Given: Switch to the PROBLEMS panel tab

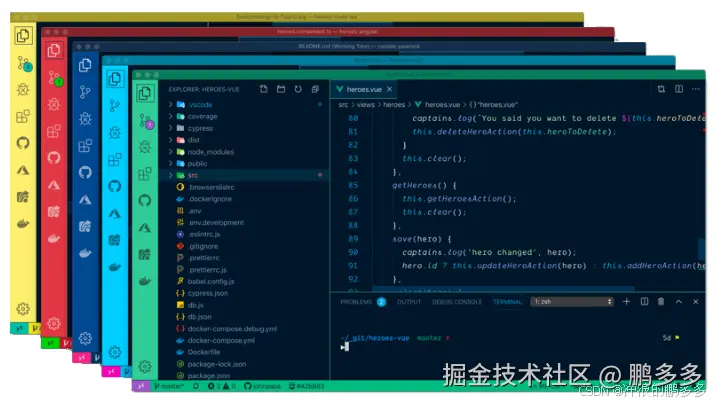Looking at the screenshot, I should (356, 301).
